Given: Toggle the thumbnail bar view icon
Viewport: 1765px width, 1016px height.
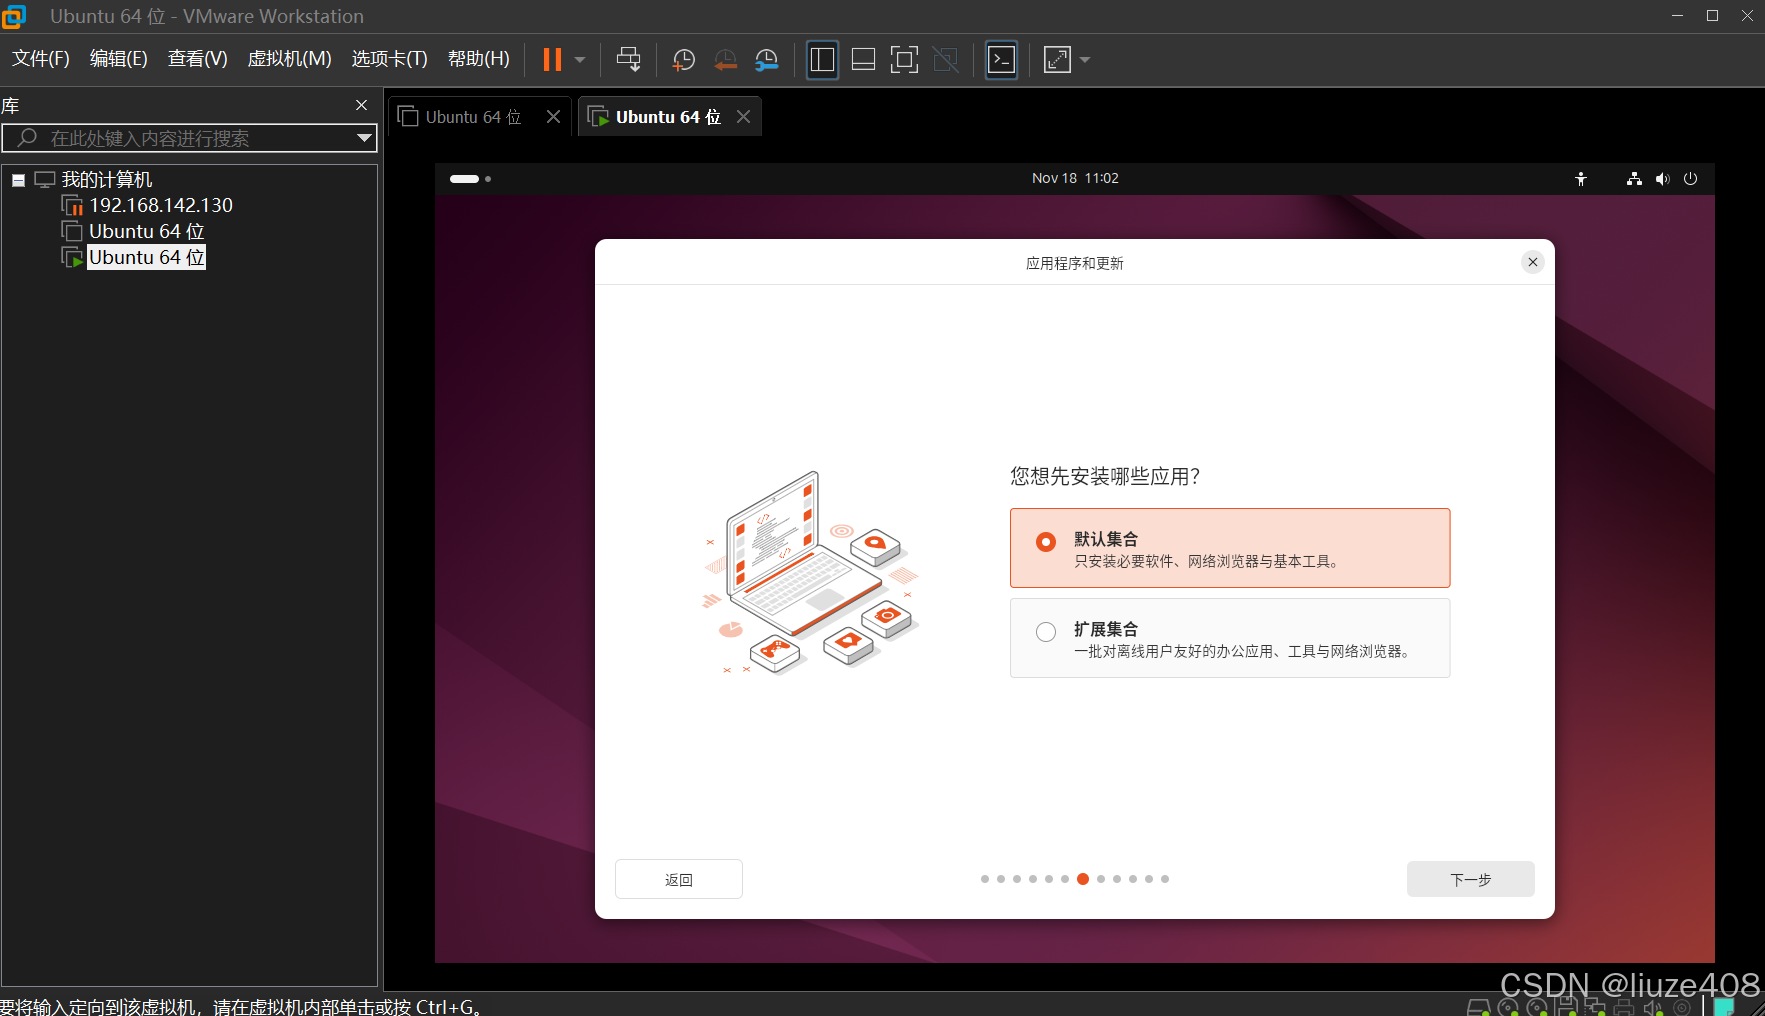Looking at the screenshot, I should [x=863, y=60].
